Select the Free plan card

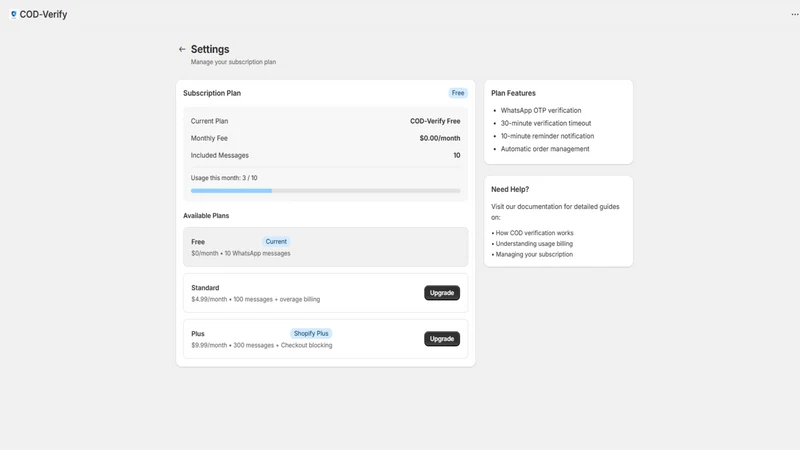pyautogui.click(x=326, y=247)
